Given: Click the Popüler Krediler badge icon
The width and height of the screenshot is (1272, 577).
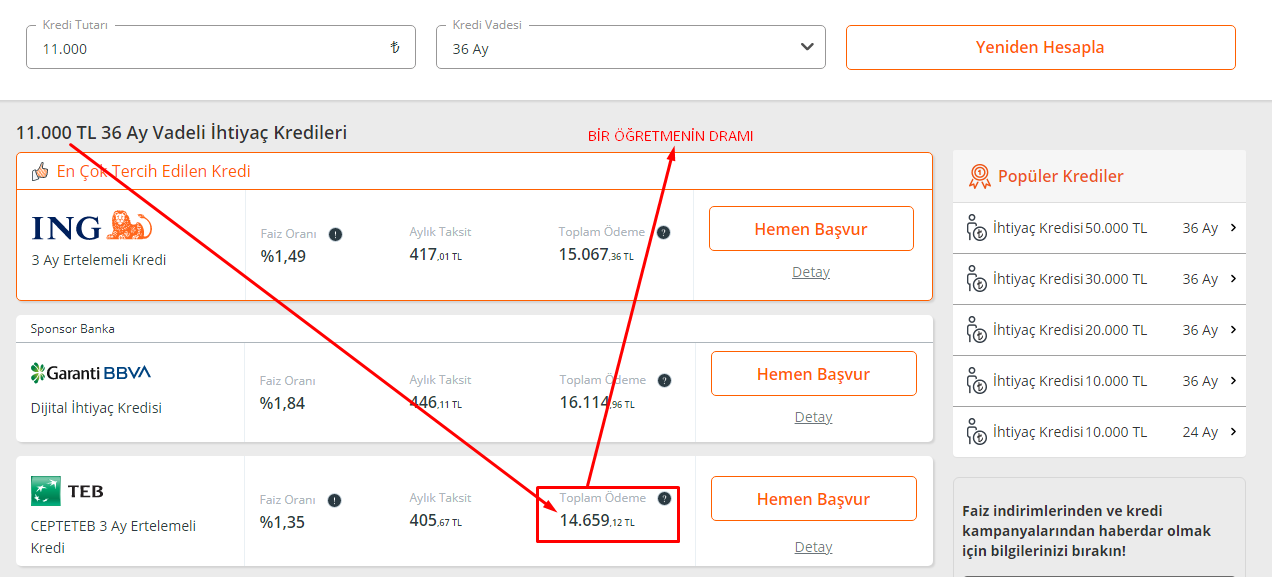Looking at the screenshot, I should click(x=980, y=177).
